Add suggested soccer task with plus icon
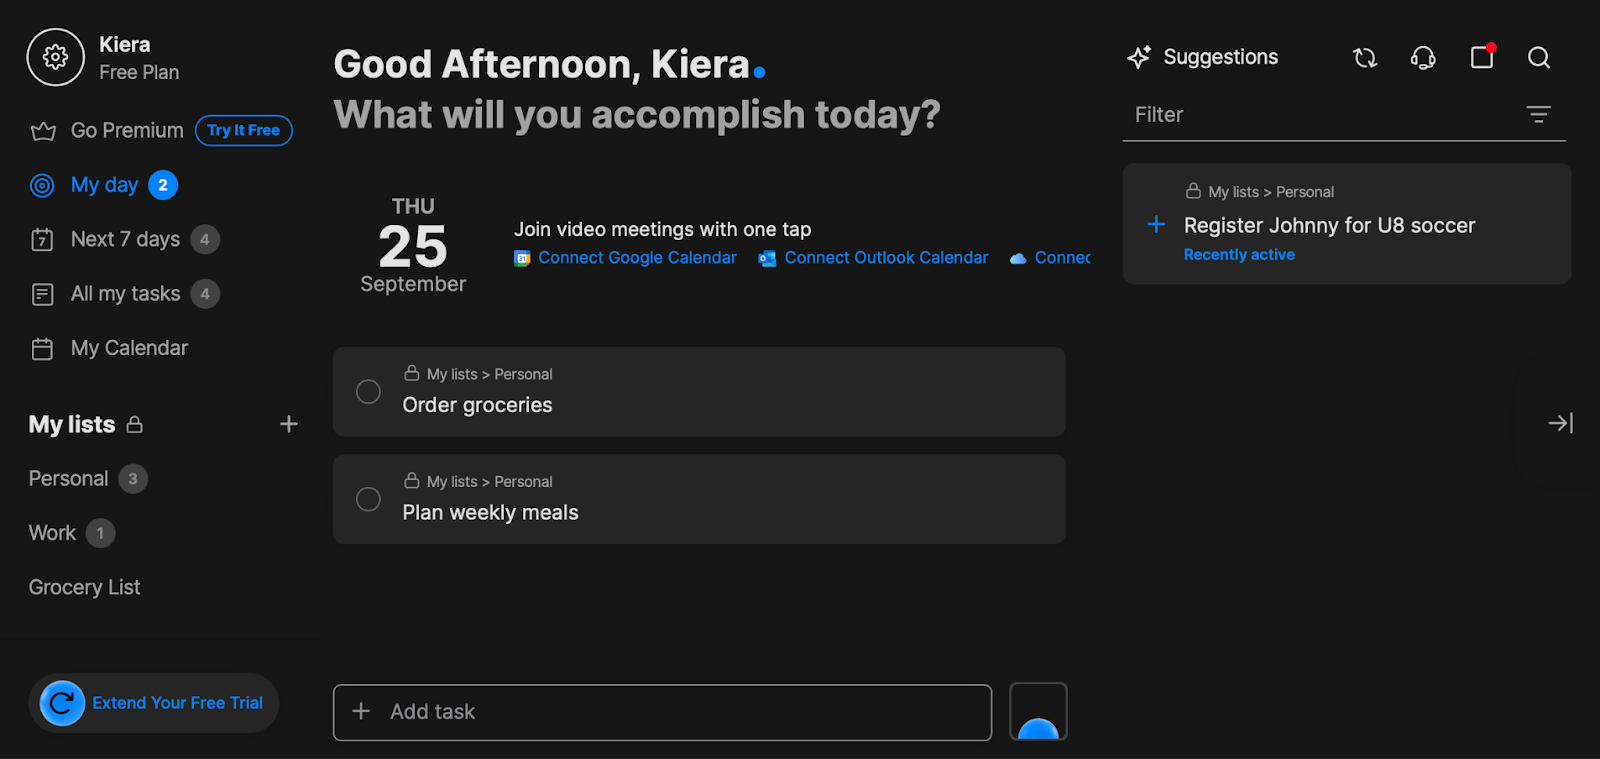This screenshot has height=759, width=1600. coord(1156,224)
